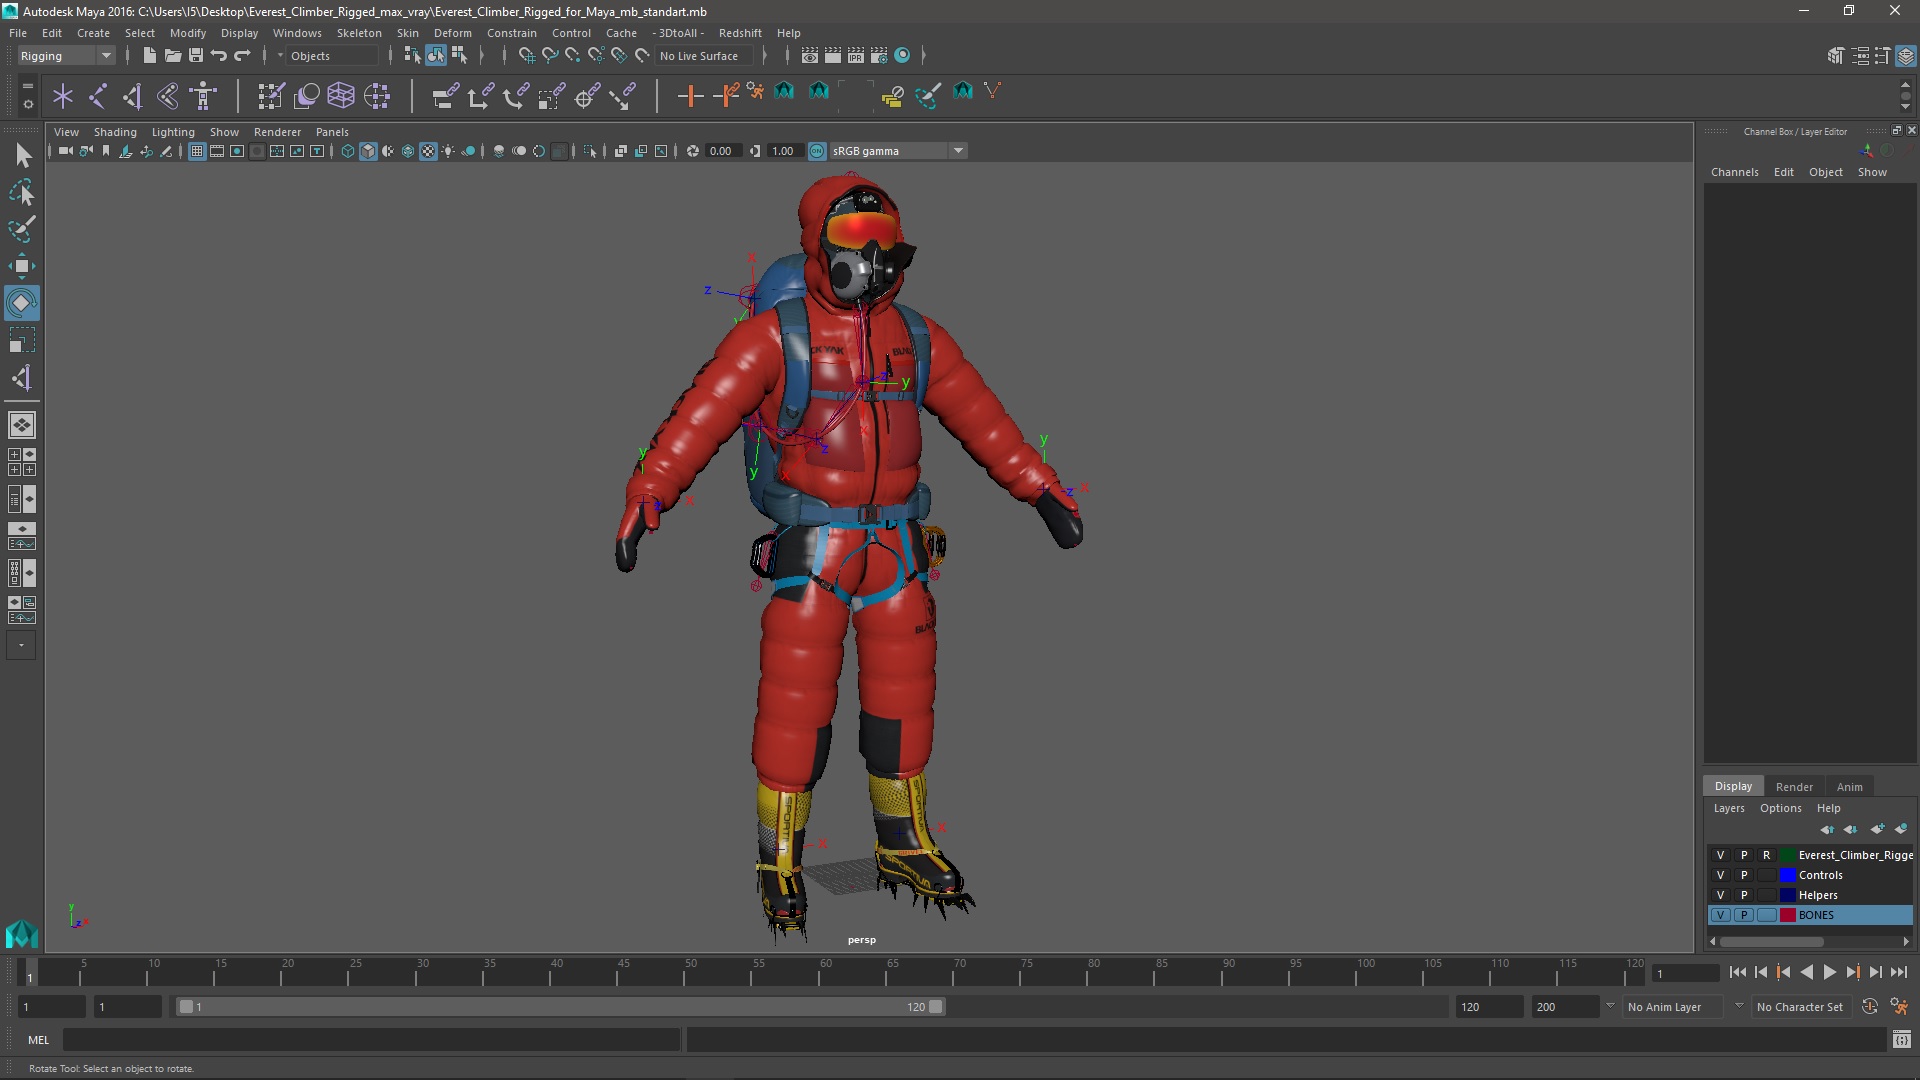Click the HumanIK skeleton shelf icon
The height and width of the screenshot is (1080, 1920).
(203, 96)
